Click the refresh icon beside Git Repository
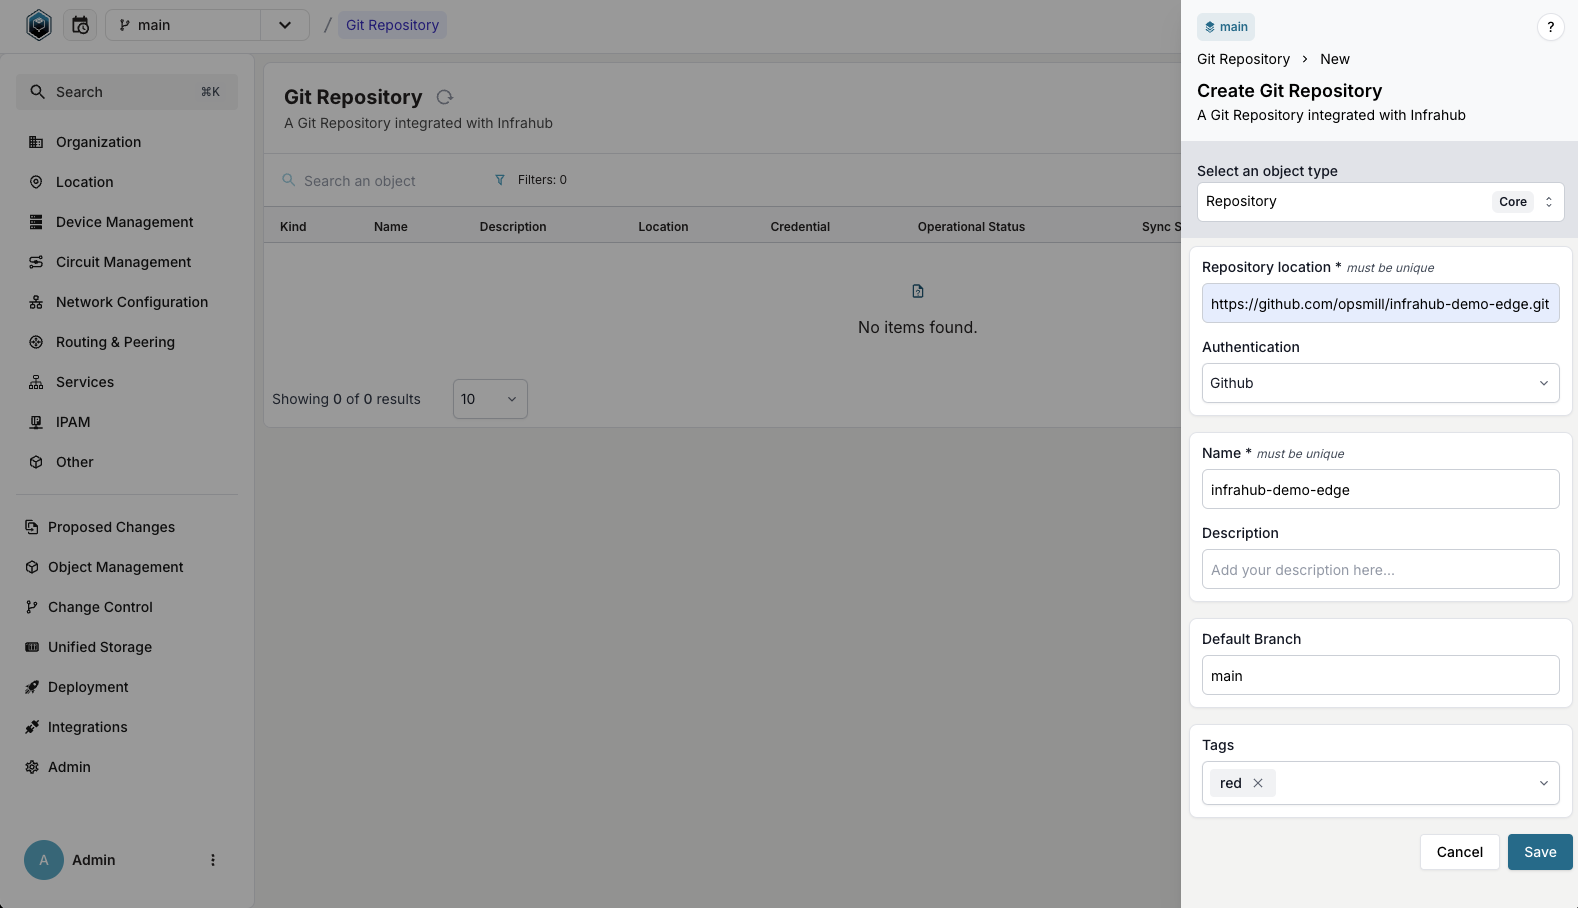 point(445,97)
